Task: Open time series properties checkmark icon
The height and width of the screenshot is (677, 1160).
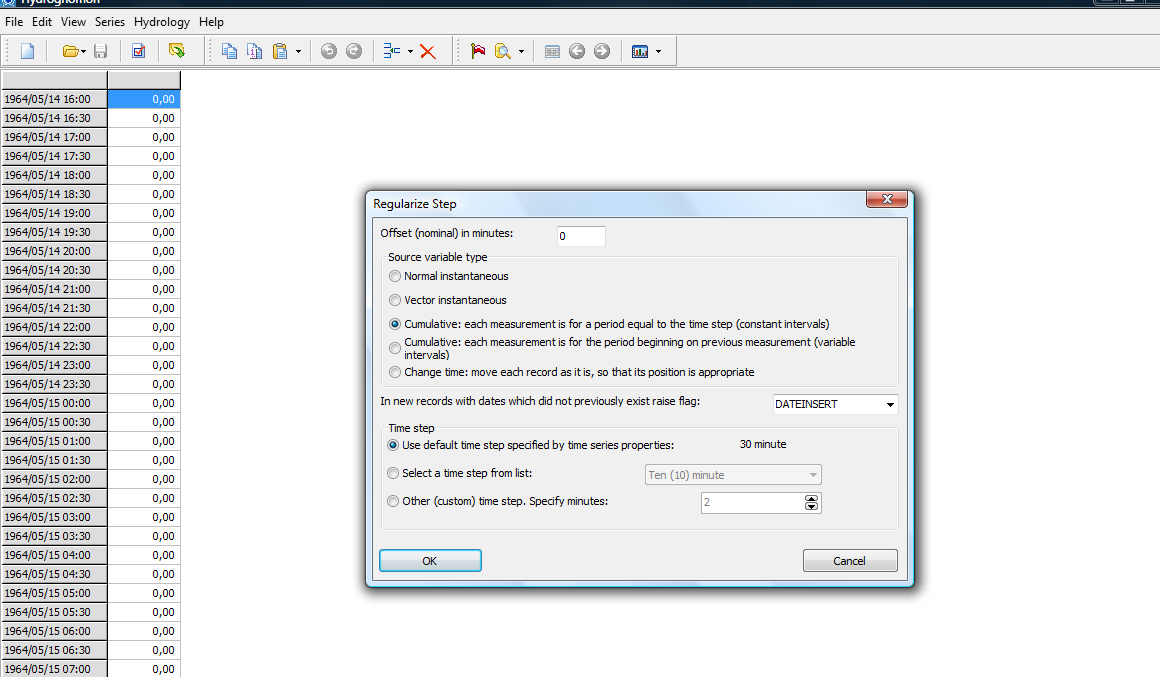Action: coord(138,51)
